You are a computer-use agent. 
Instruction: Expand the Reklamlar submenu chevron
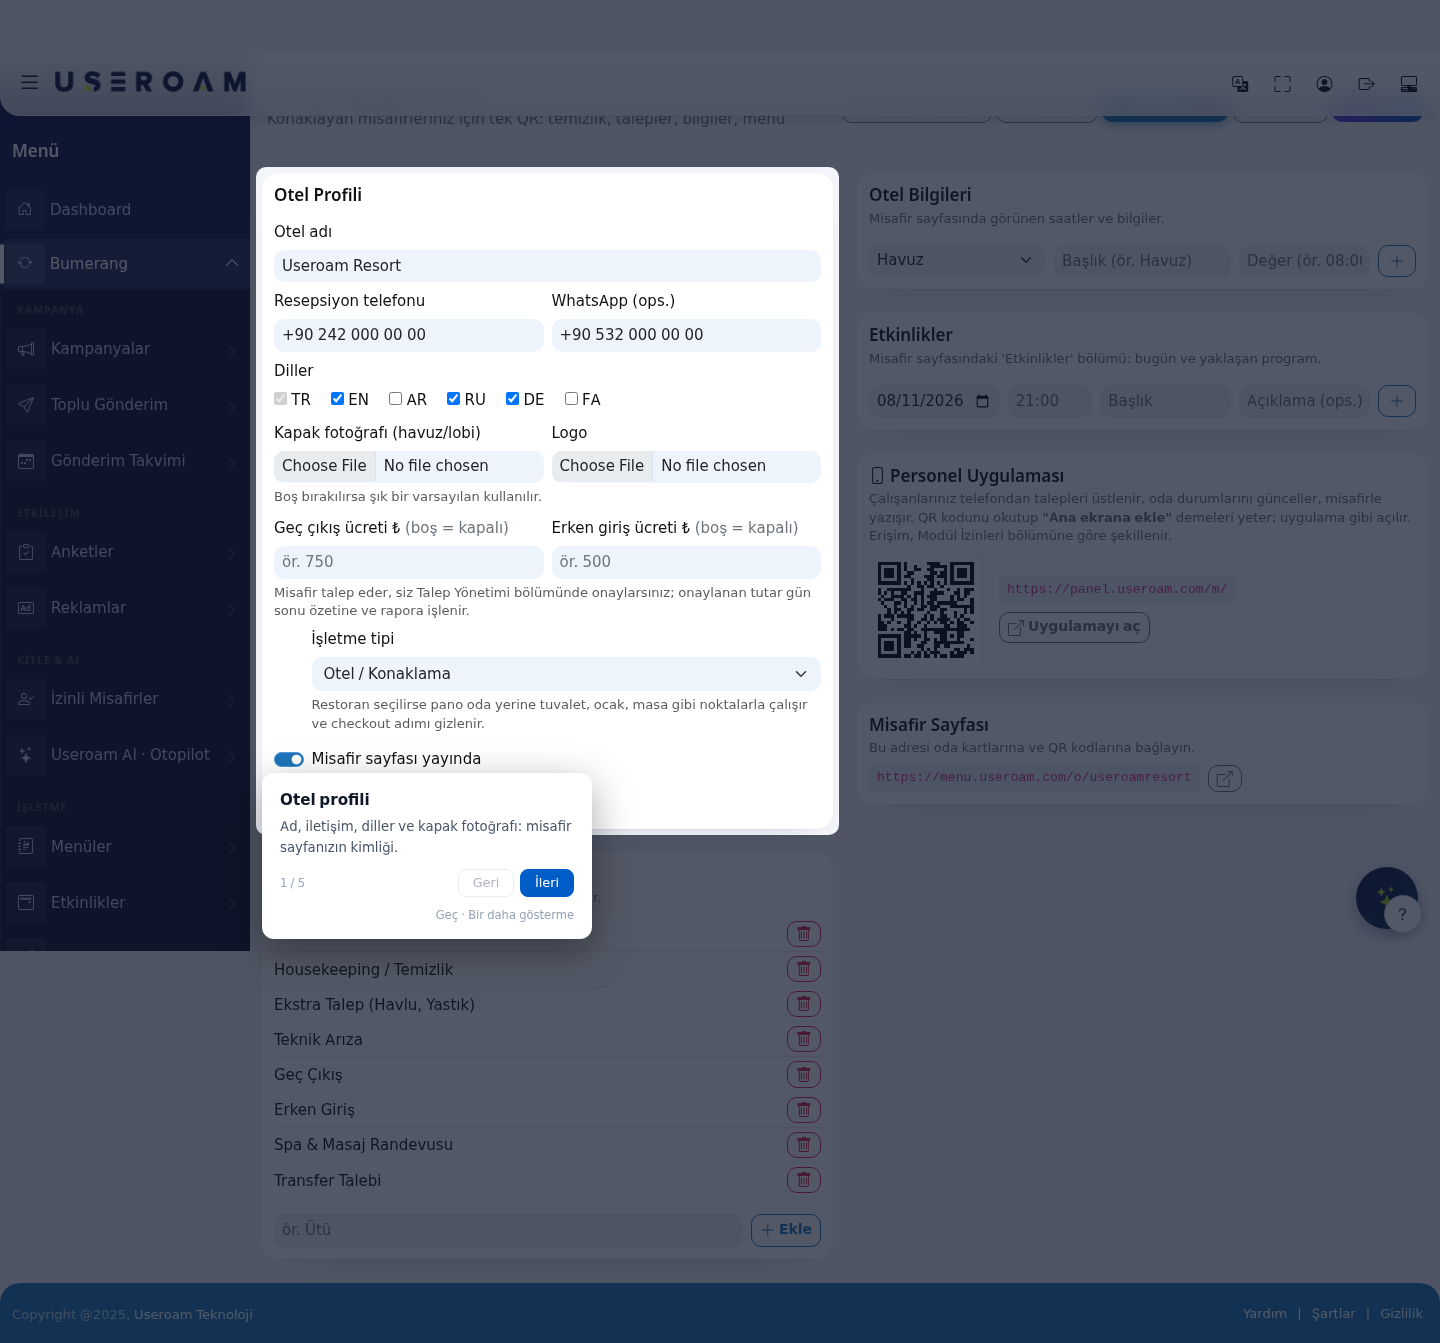tap(231, 609)
